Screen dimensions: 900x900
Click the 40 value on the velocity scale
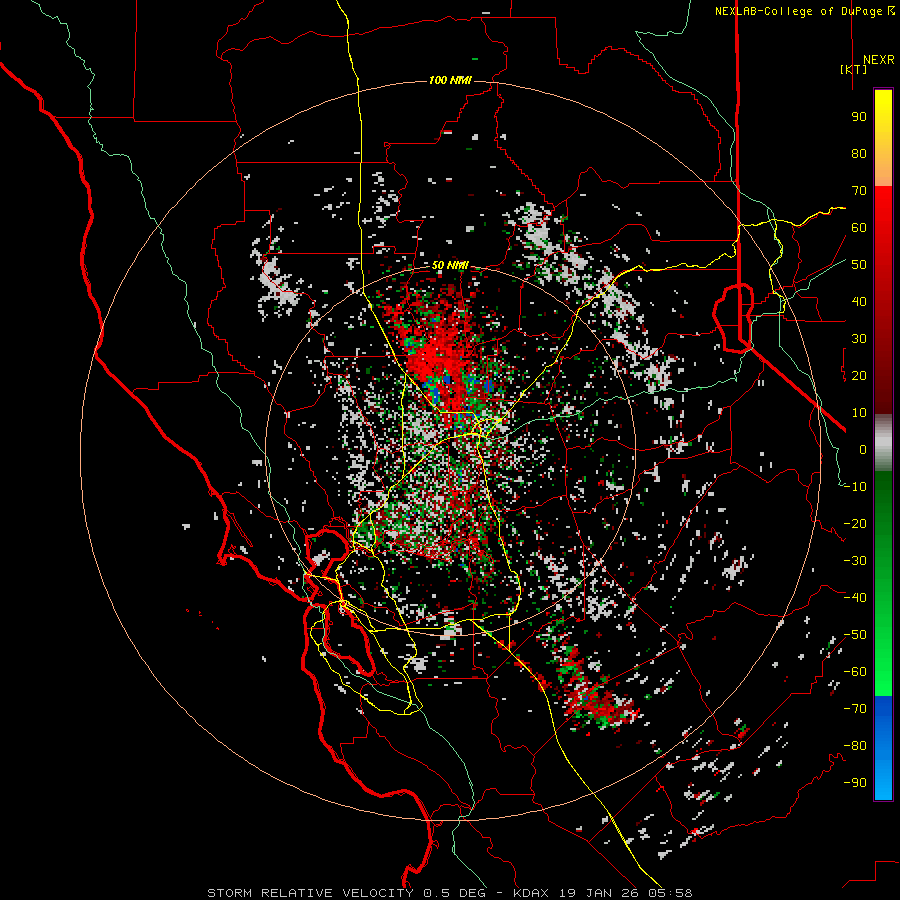[x=859, y=302]
